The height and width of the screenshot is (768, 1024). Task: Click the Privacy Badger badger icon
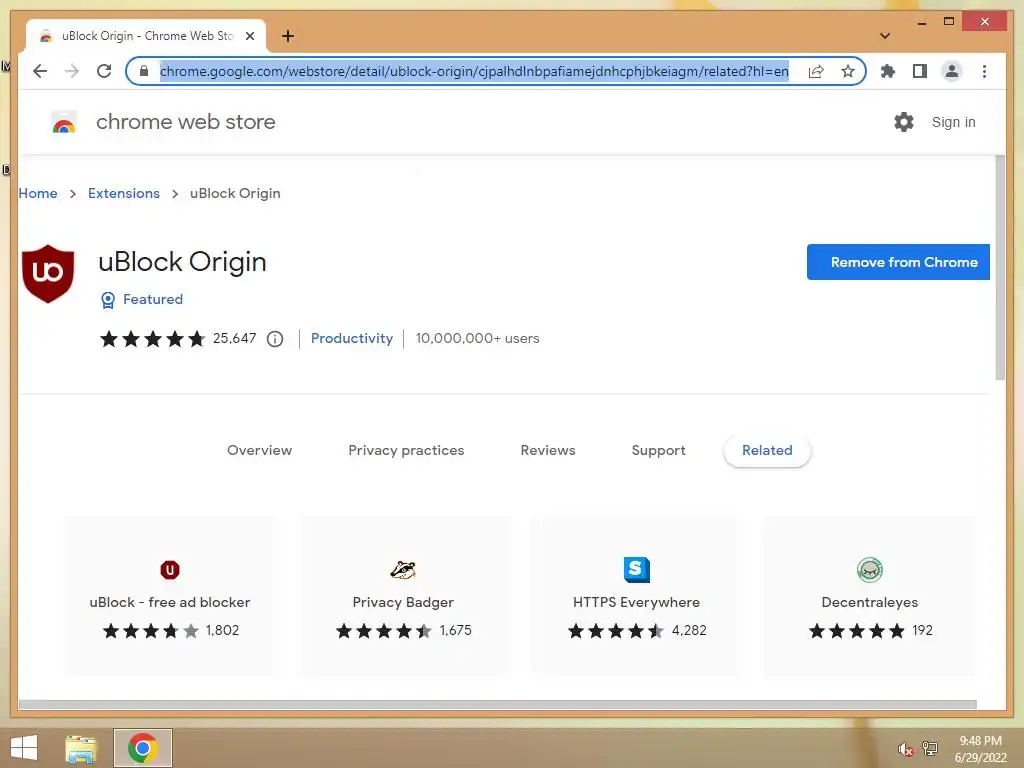click(403, 570)
